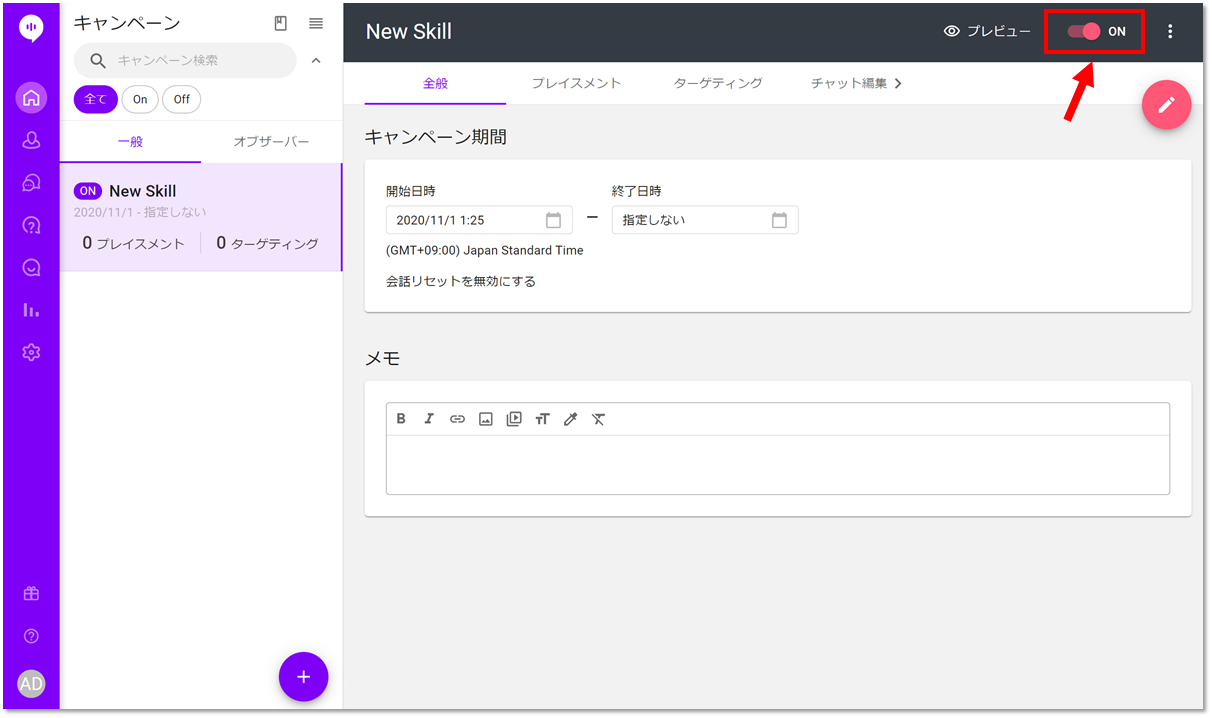The image size is (1212, 718).
Task: Select the 一般 campaign list tab
Action: (x=130, y=142)
